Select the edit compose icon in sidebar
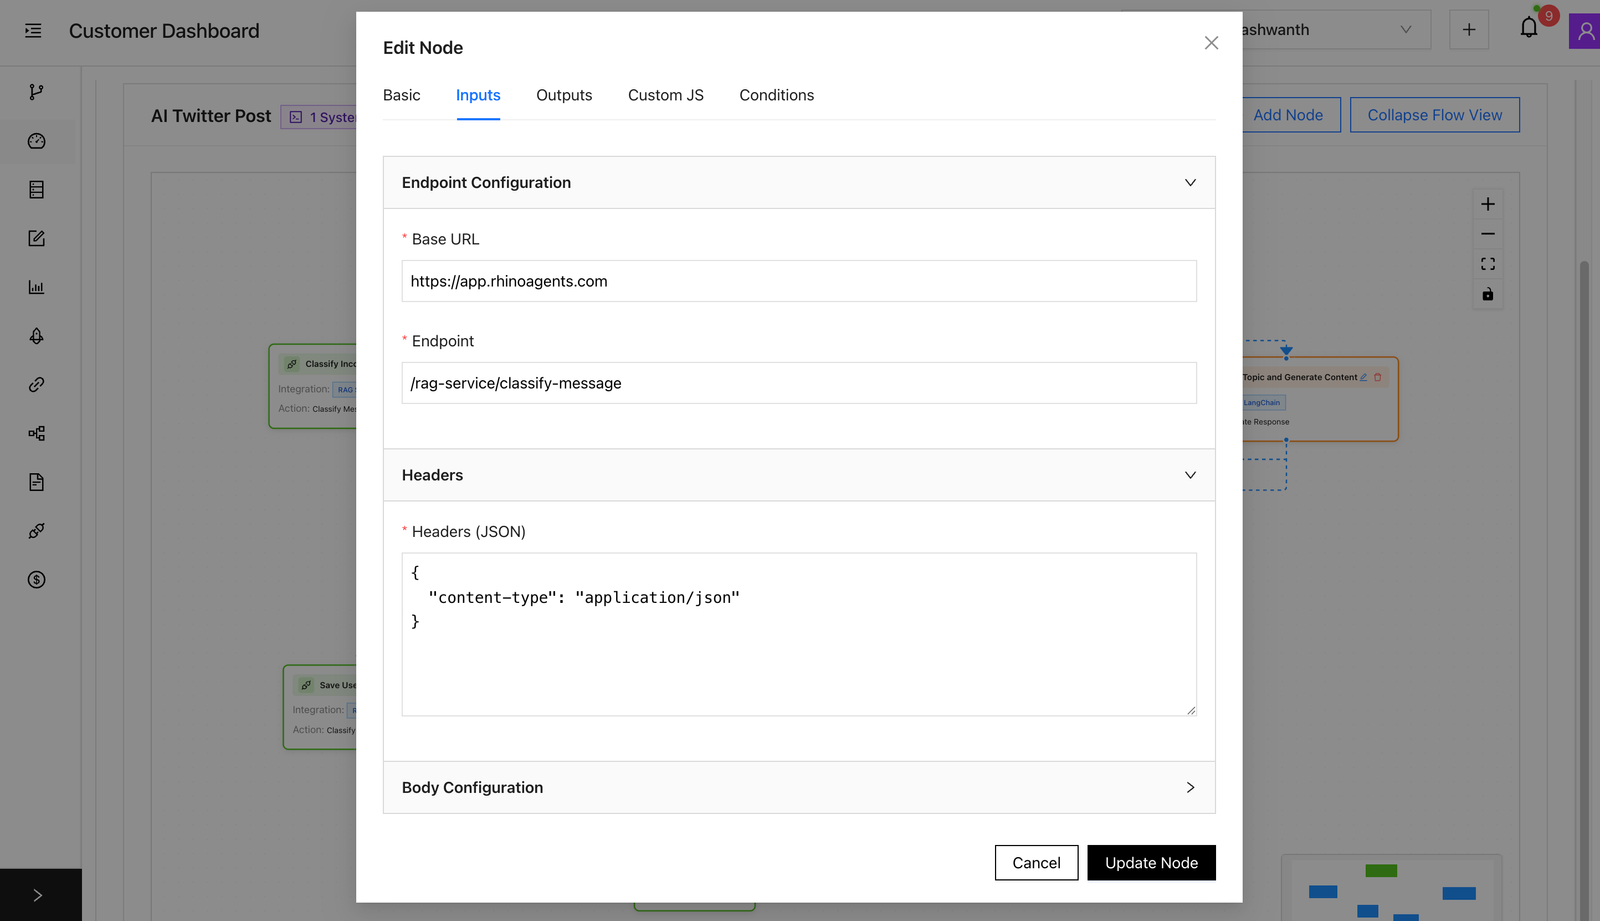The image size is (1600, 921). tap(37, 238)
